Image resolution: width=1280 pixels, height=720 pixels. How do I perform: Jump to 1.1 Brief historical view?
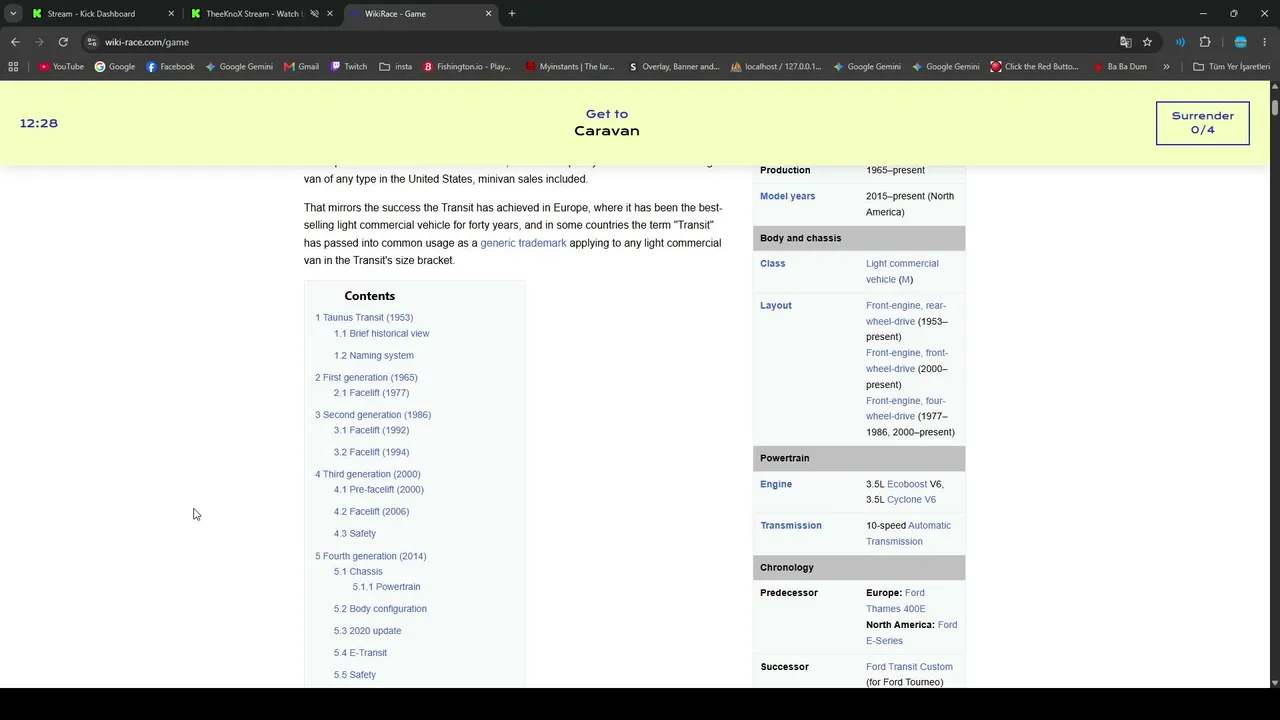(x=381, y=334)
